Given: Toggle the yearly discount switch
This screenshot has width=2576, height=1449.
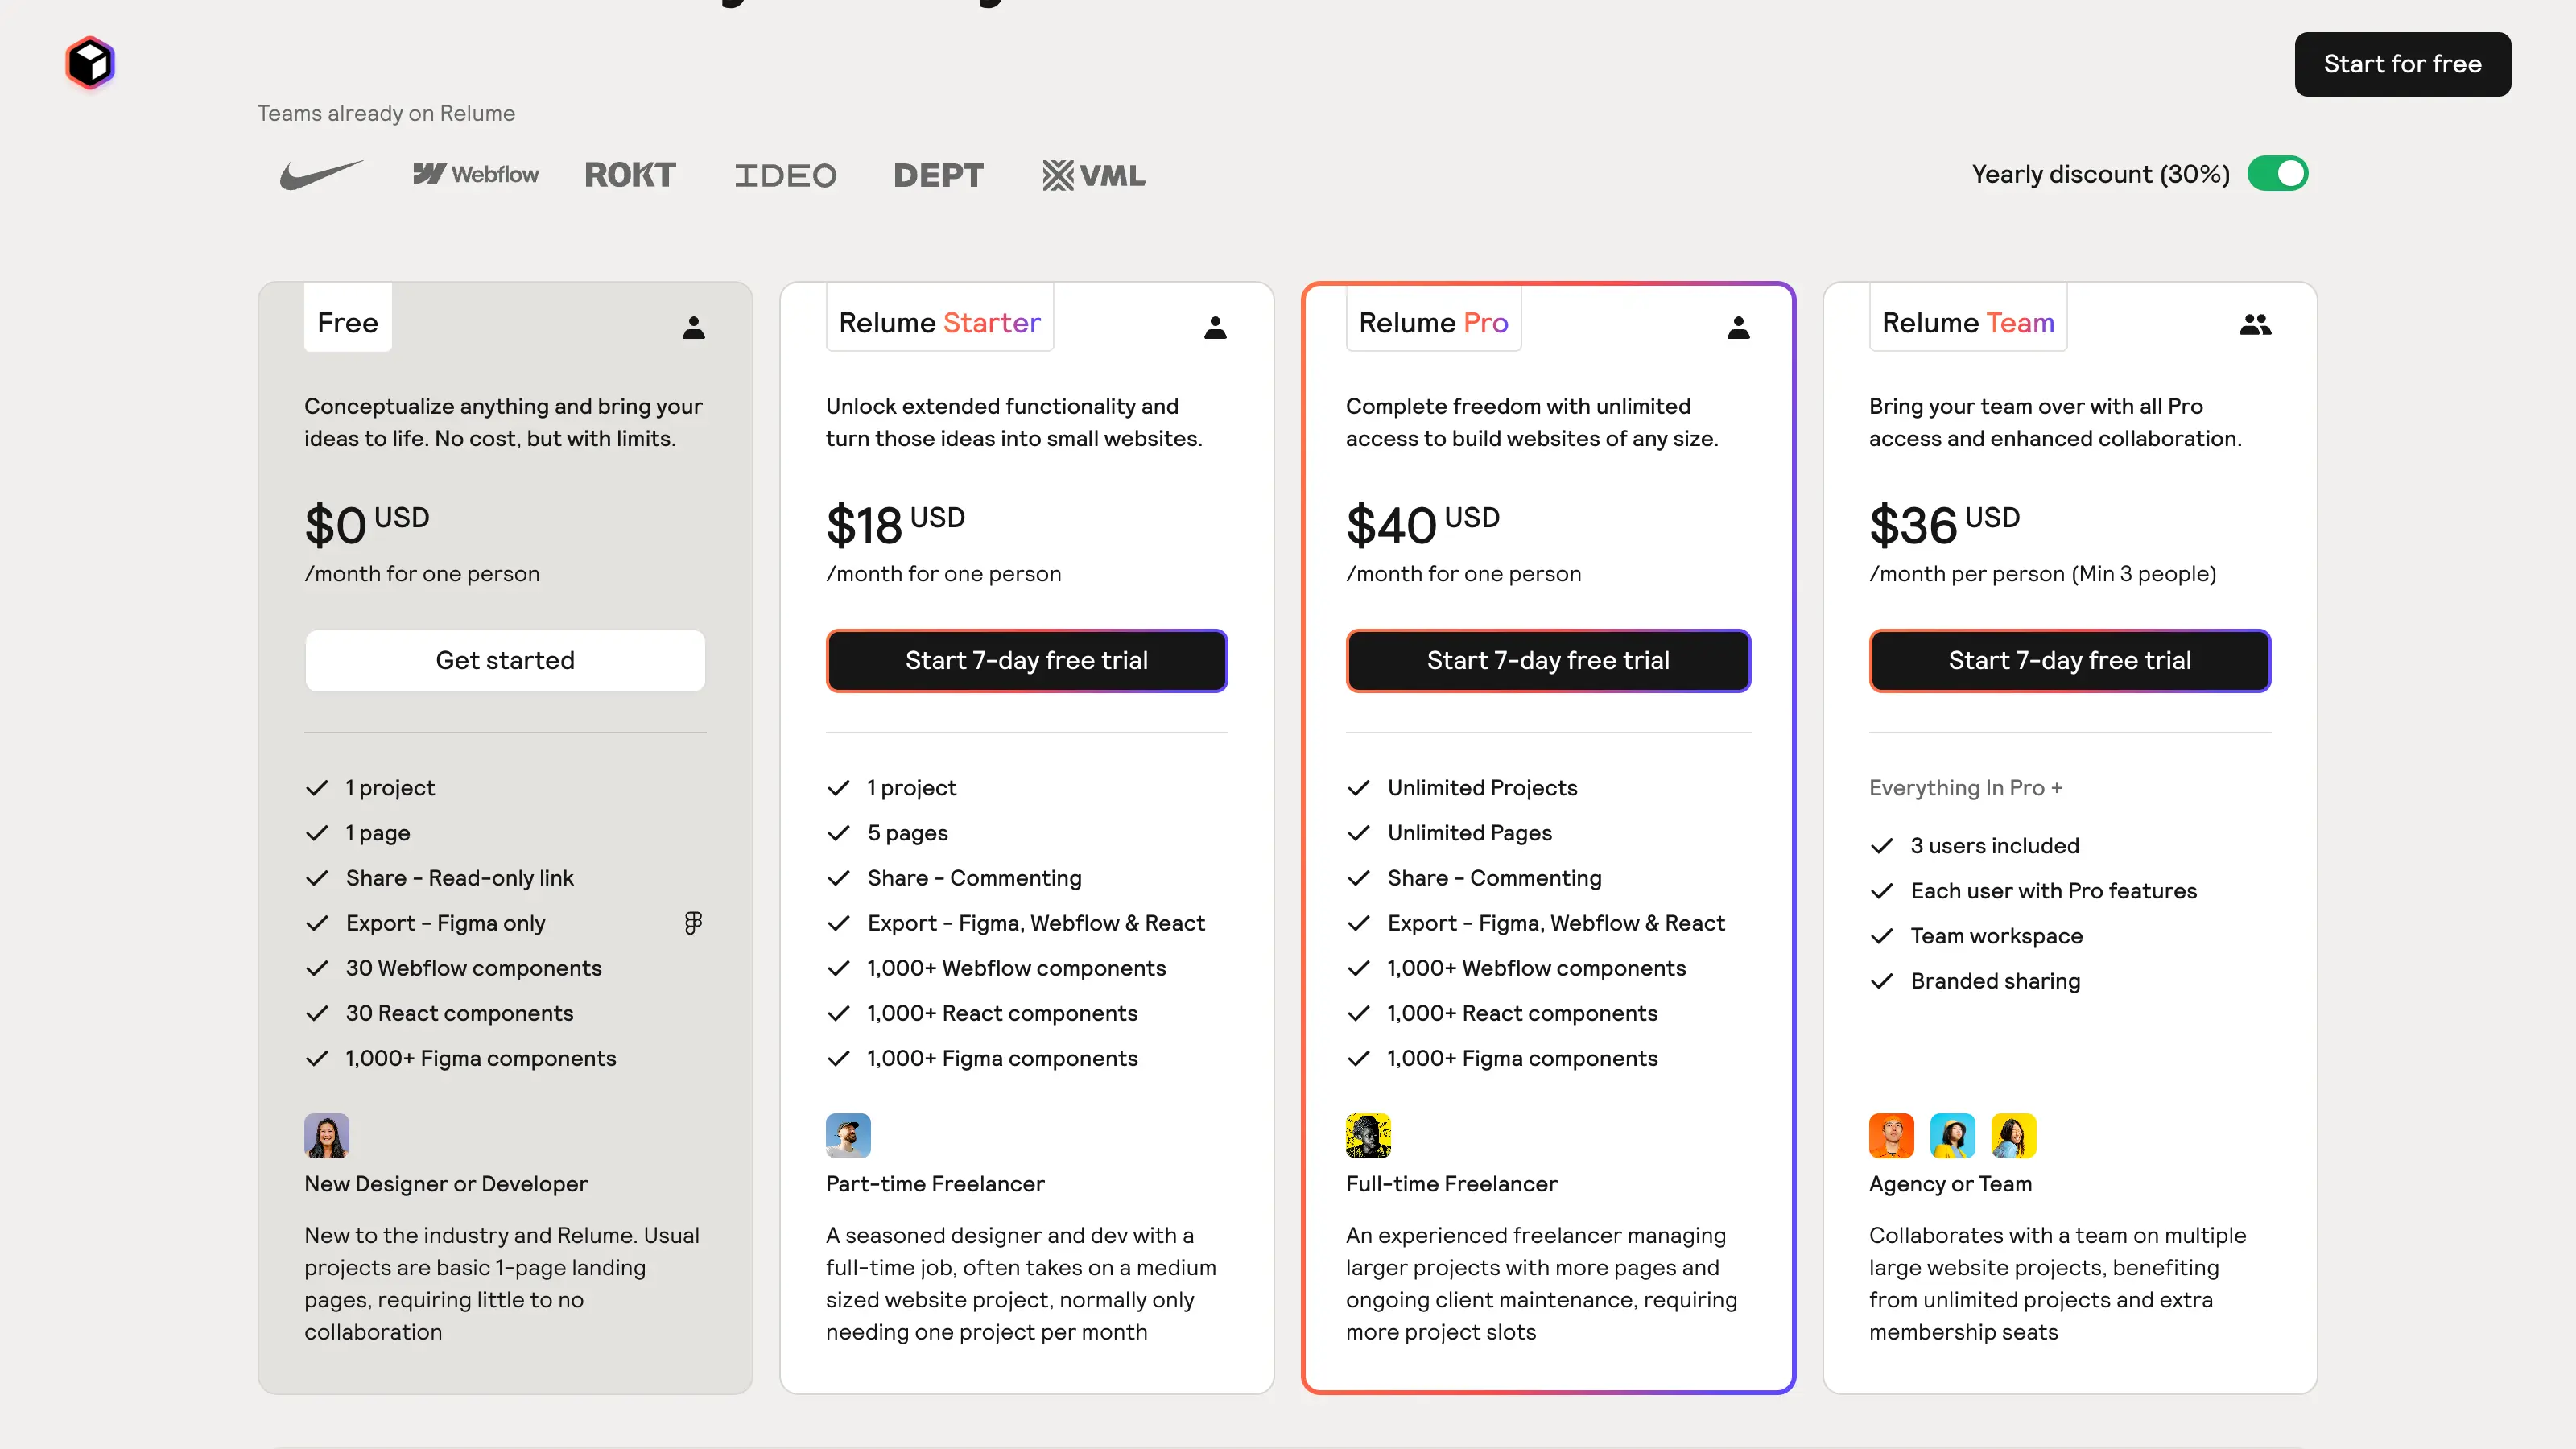Looking at the screenshot, I should [2277, 173].
